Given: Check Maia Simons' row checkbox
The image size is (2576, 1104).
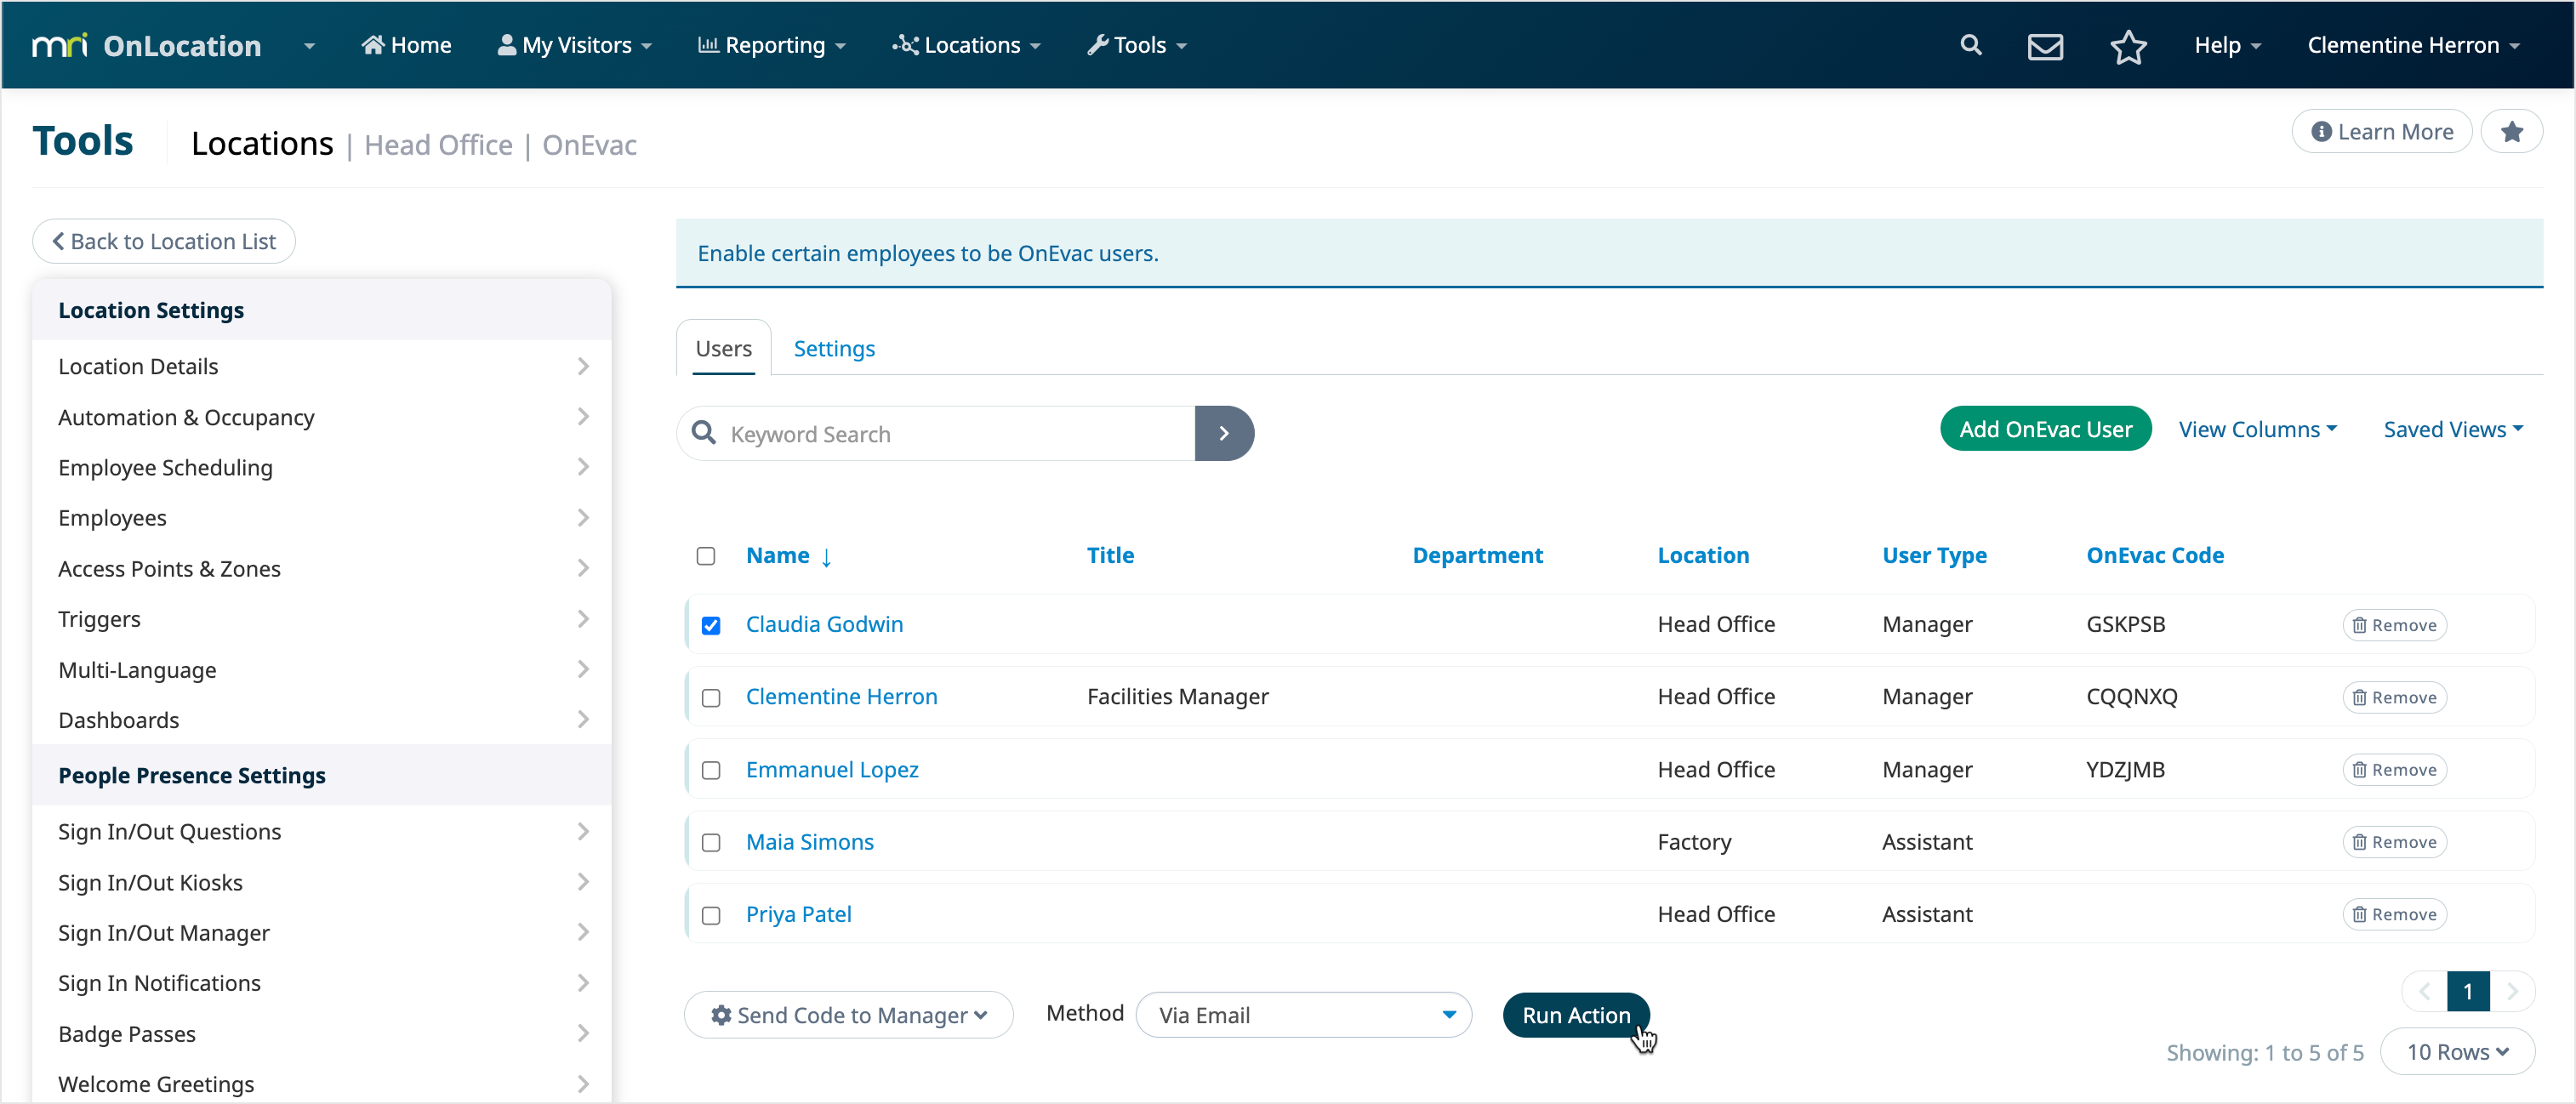Looking at the screenshot, I should [711, 843].
